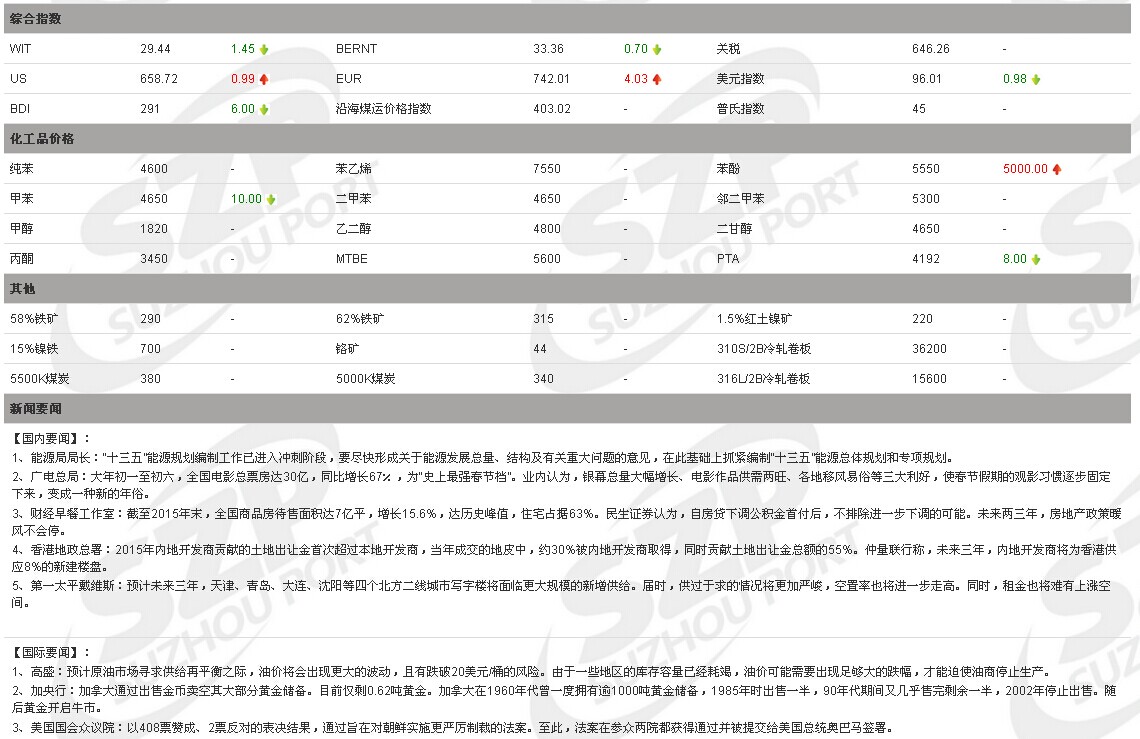Click the green down arrow beside BDI 6.00
Image resolution: width=1140 pixels, height=739 pixels.
(x=264, y=109)
